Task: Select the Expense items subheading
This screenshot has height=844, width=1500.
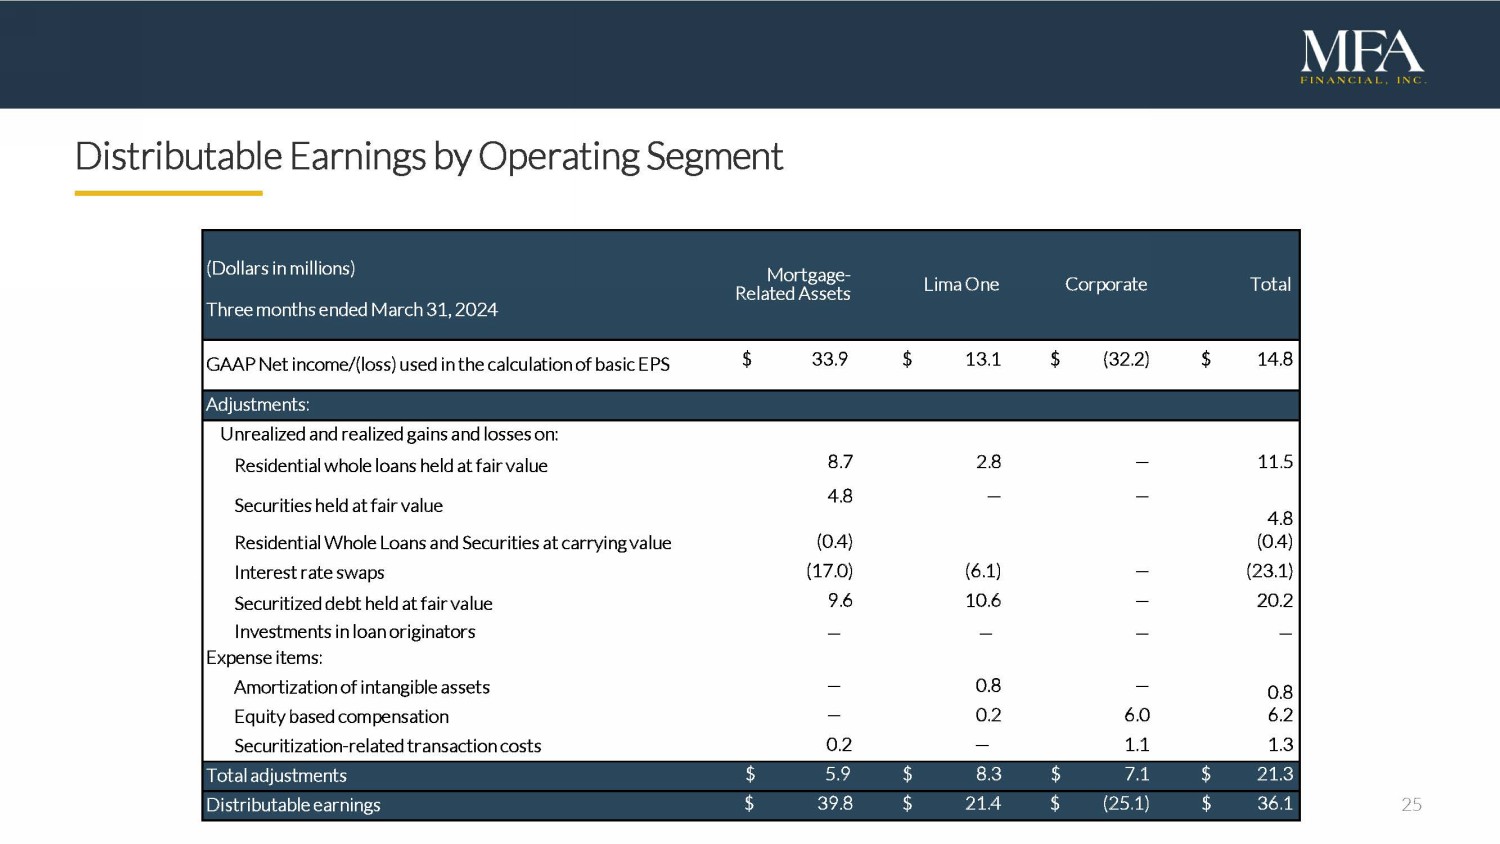Action: coord(264,658)
